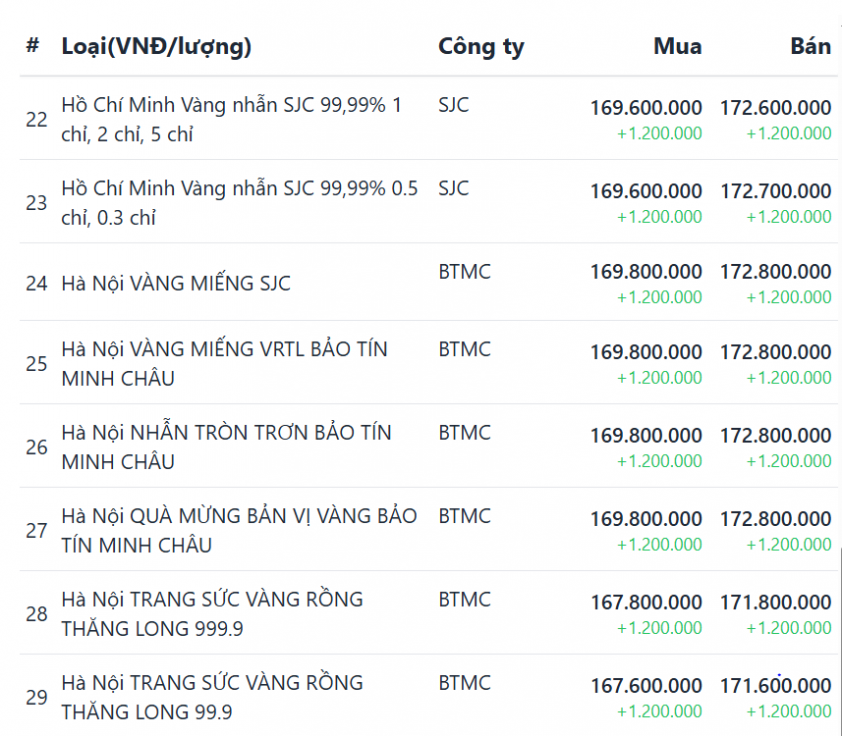Click row number 26
The height and width of the screenshot is (736, 842).
click(x=37, y=447)
